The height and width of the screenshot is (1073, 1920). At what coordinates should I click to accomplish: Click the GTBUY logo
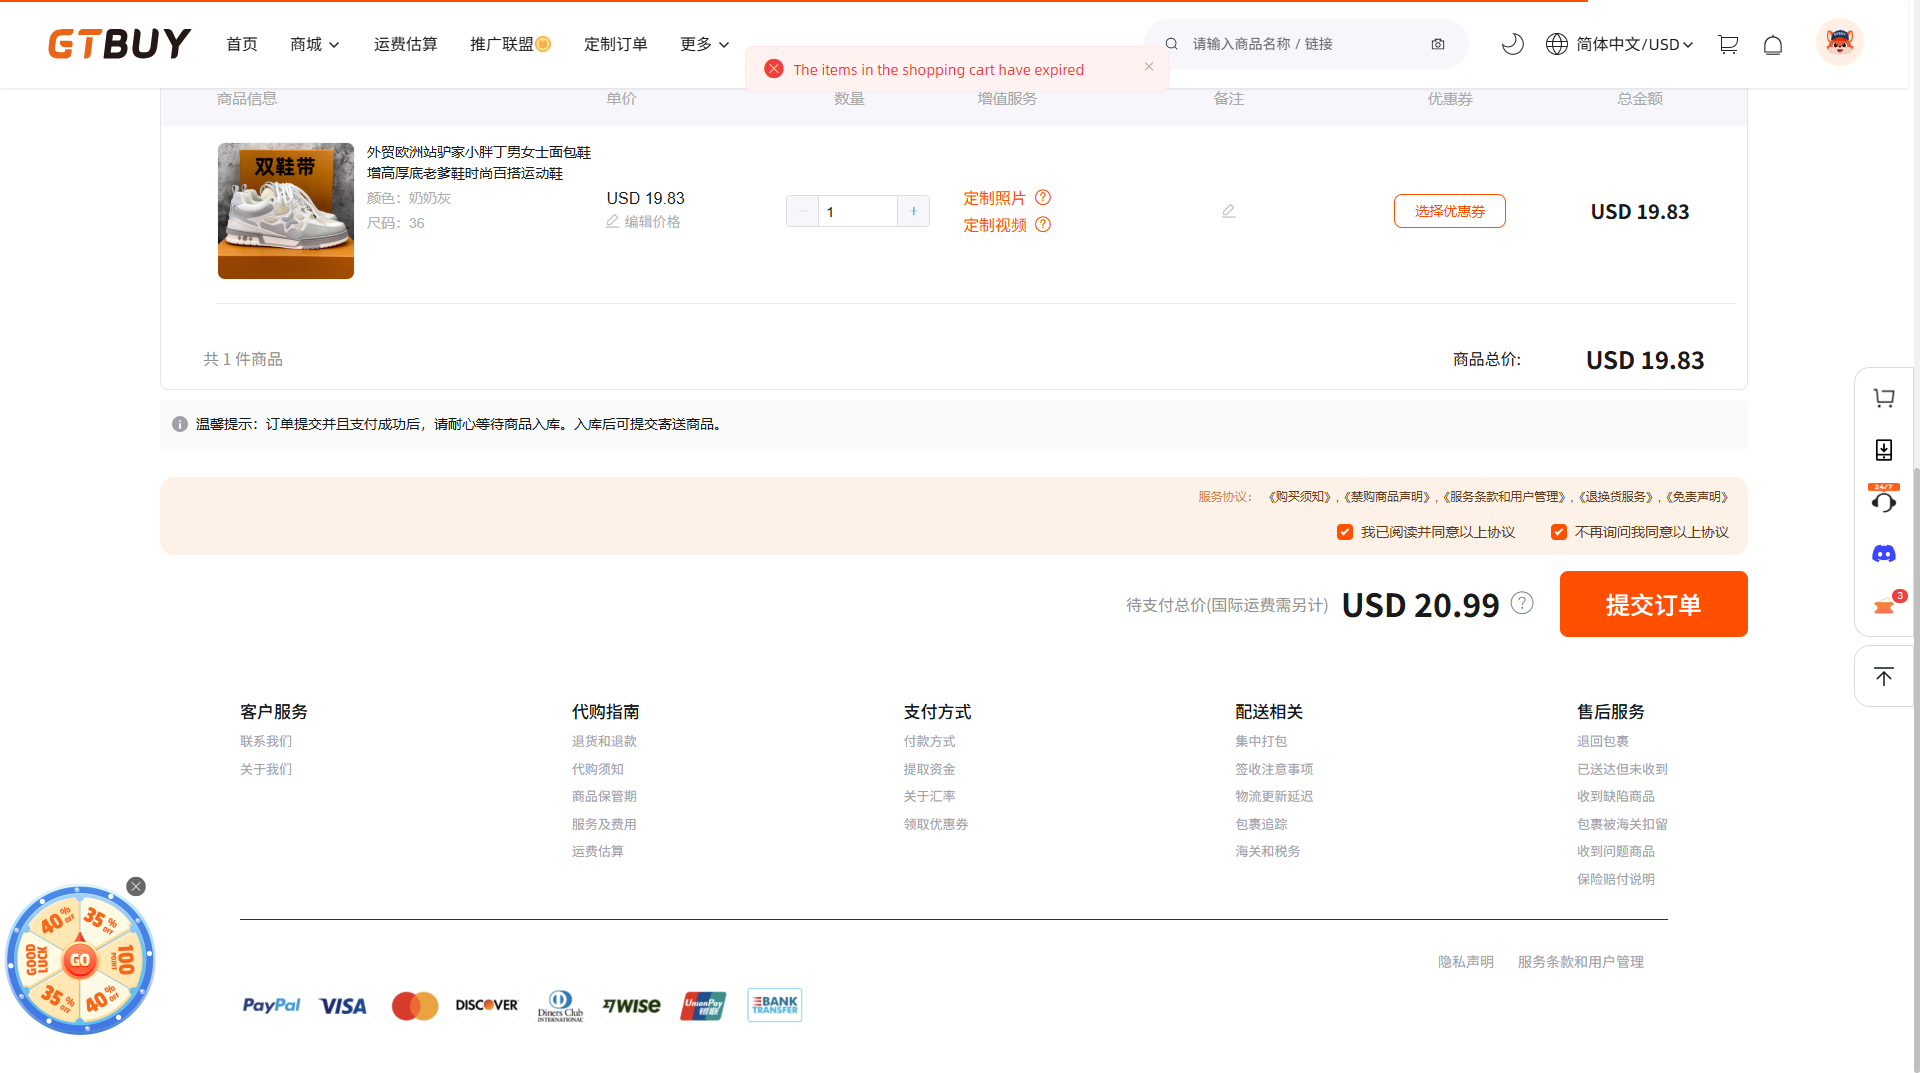[x=119, y=44]
